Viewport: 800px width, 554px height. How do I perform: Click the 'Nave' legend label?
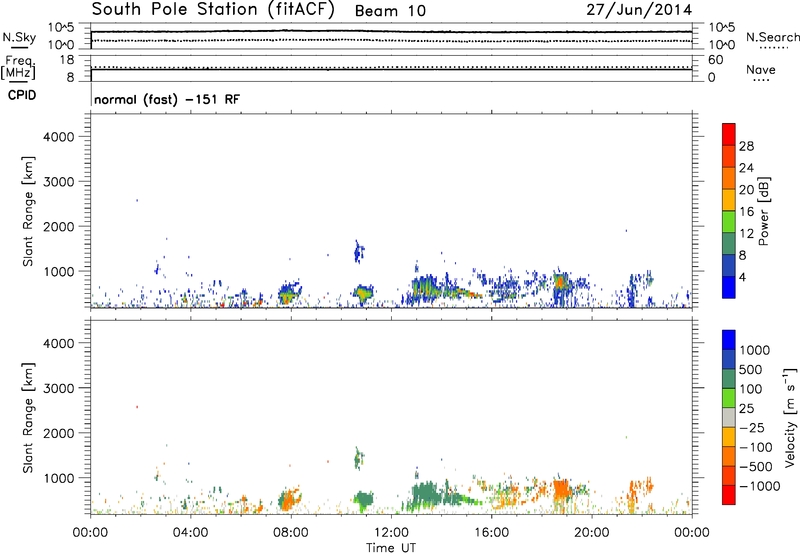(761, 70)
